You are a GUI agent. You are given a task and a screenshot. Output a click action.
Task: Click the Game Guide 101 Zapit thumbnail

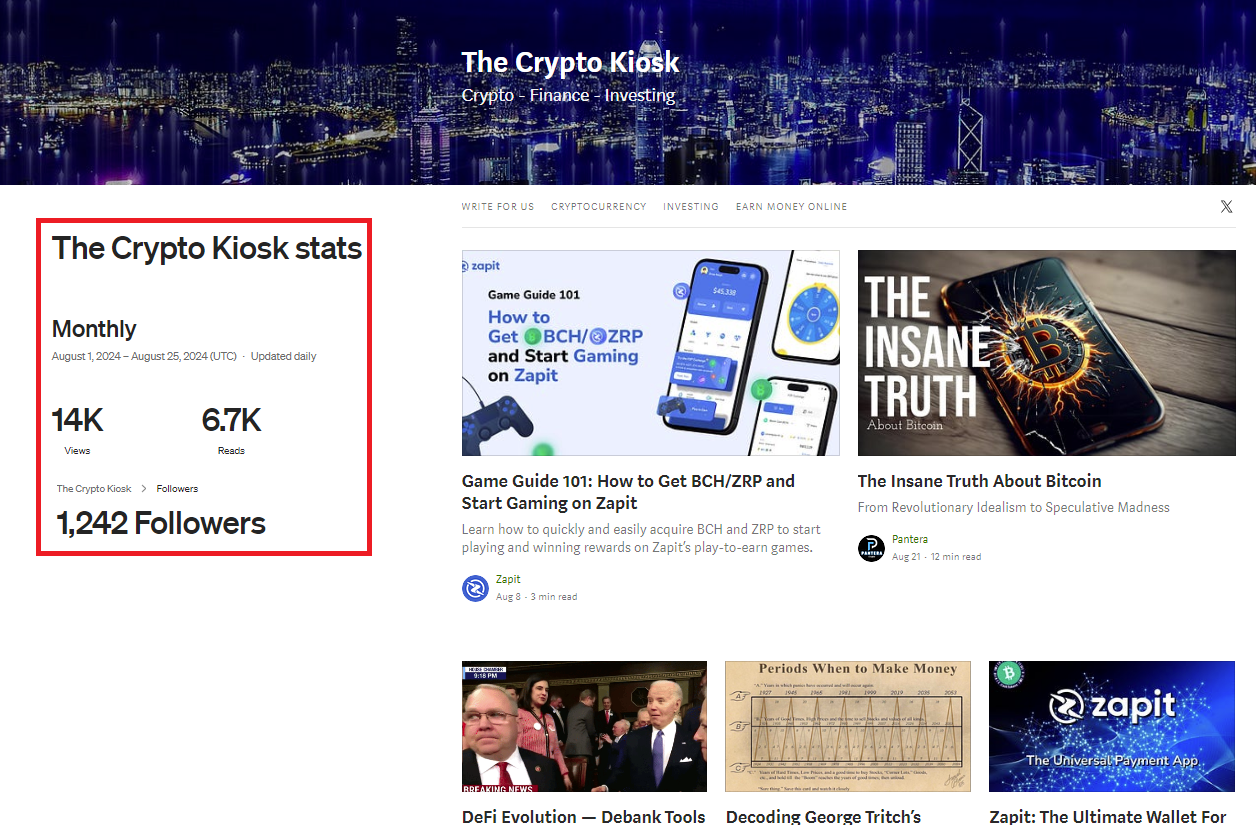click(651, 353)
